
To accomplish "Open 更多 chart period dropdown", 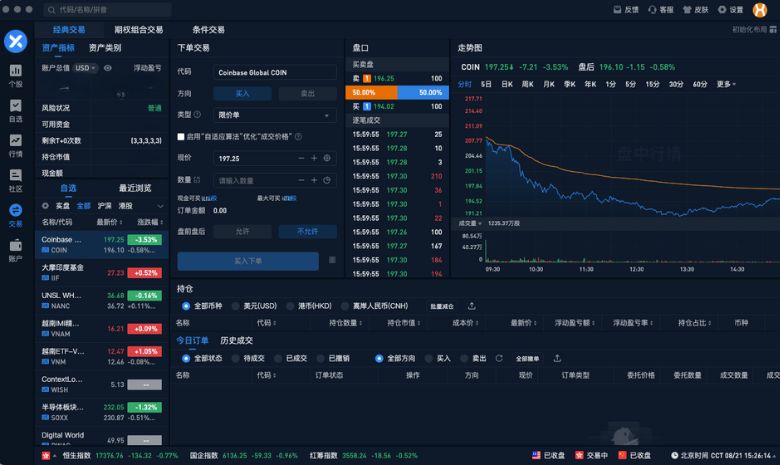I will point(726,84).
